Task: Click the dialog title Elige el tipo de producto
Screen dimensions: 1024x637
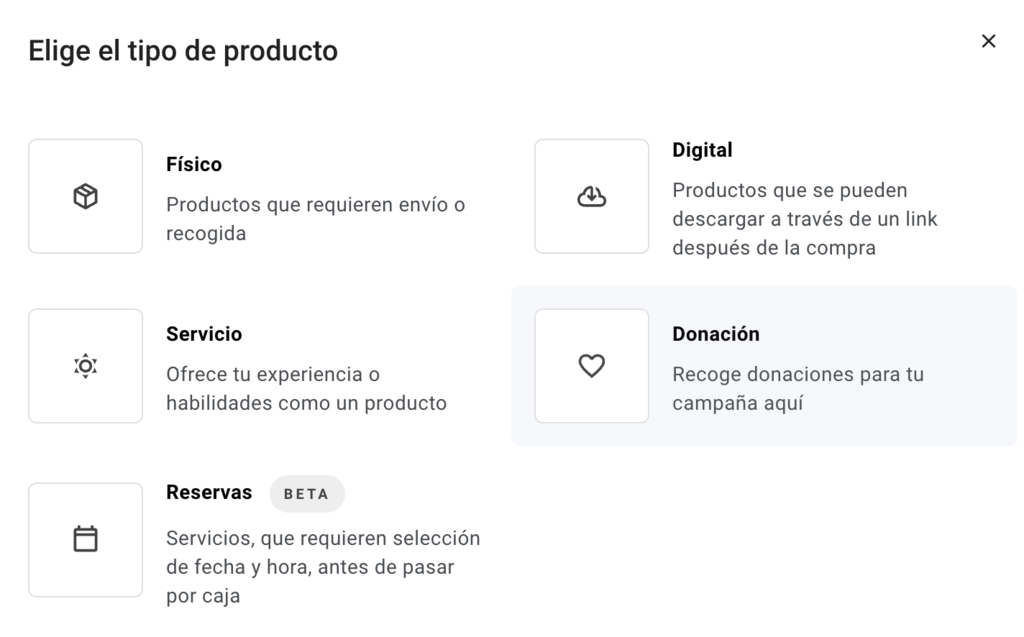Action: tap(185, 50)
